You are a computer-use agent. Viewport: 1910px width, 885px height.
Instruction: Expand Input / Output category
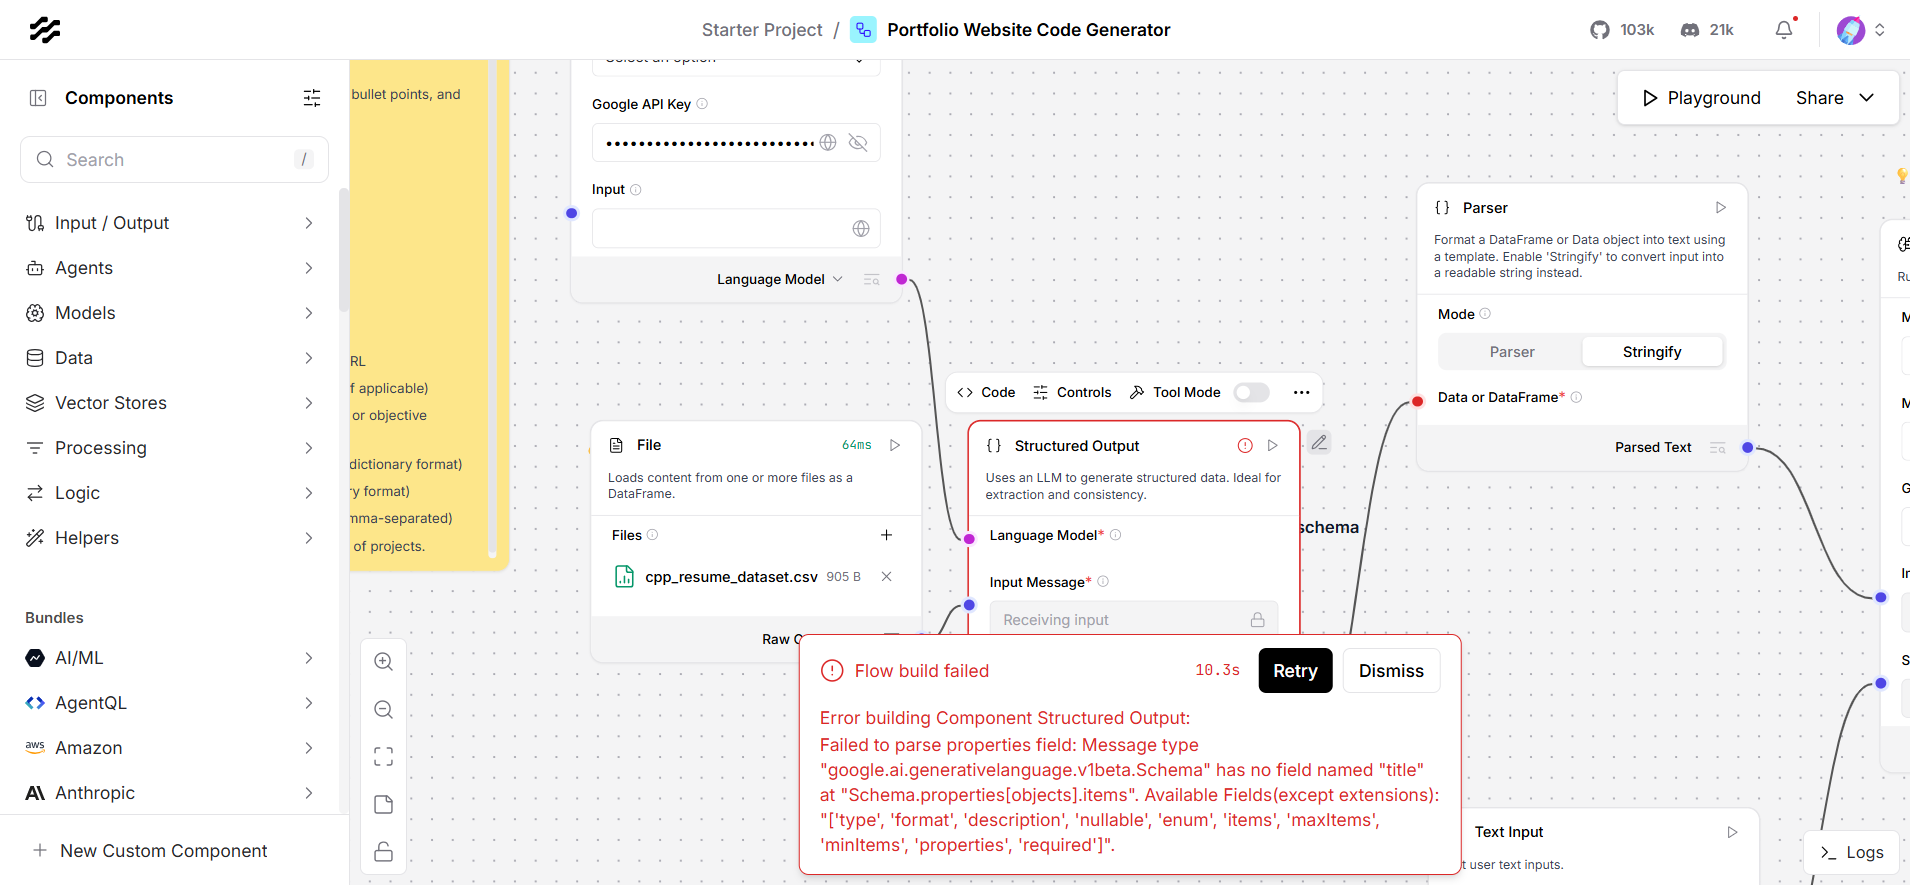170,223
